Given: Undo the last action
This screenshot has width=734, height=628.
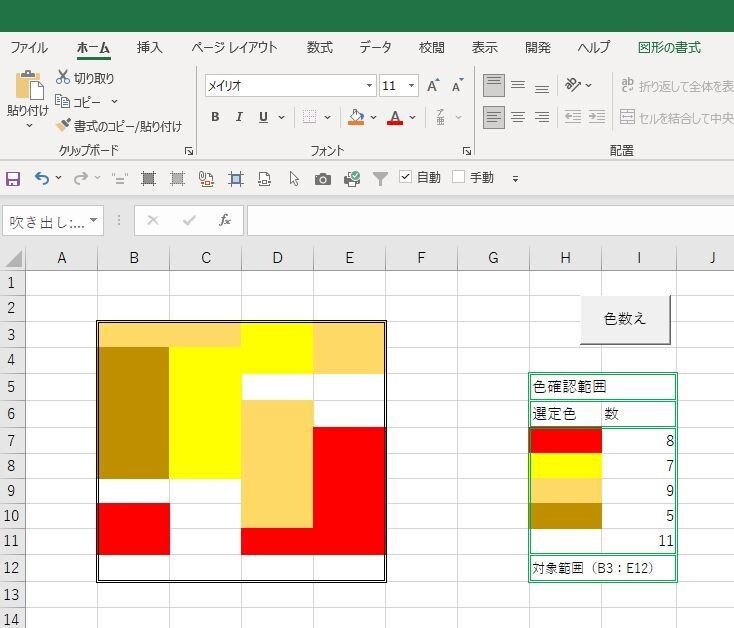Looking at the screenshot, I should [42, 178].
